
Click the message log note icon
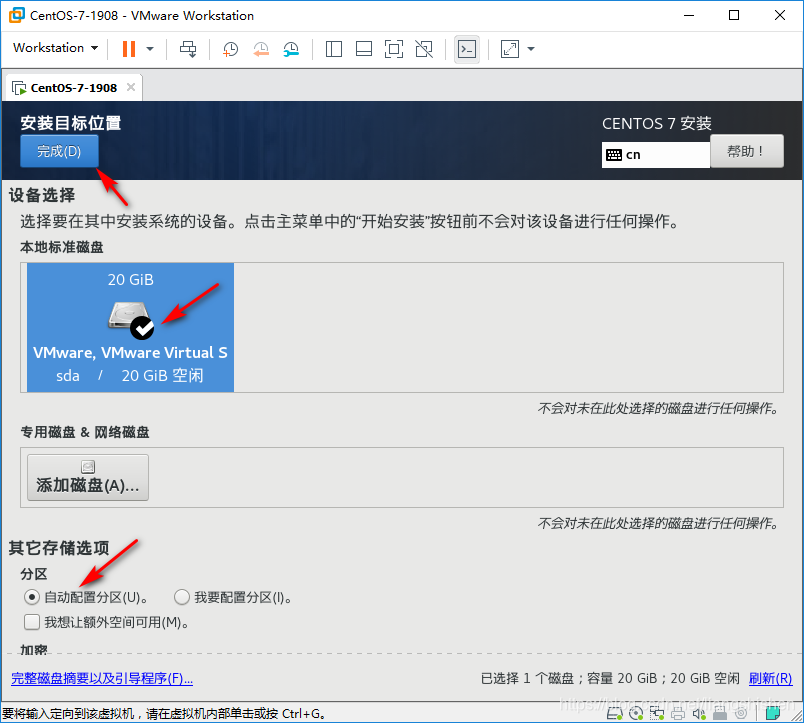773,713
